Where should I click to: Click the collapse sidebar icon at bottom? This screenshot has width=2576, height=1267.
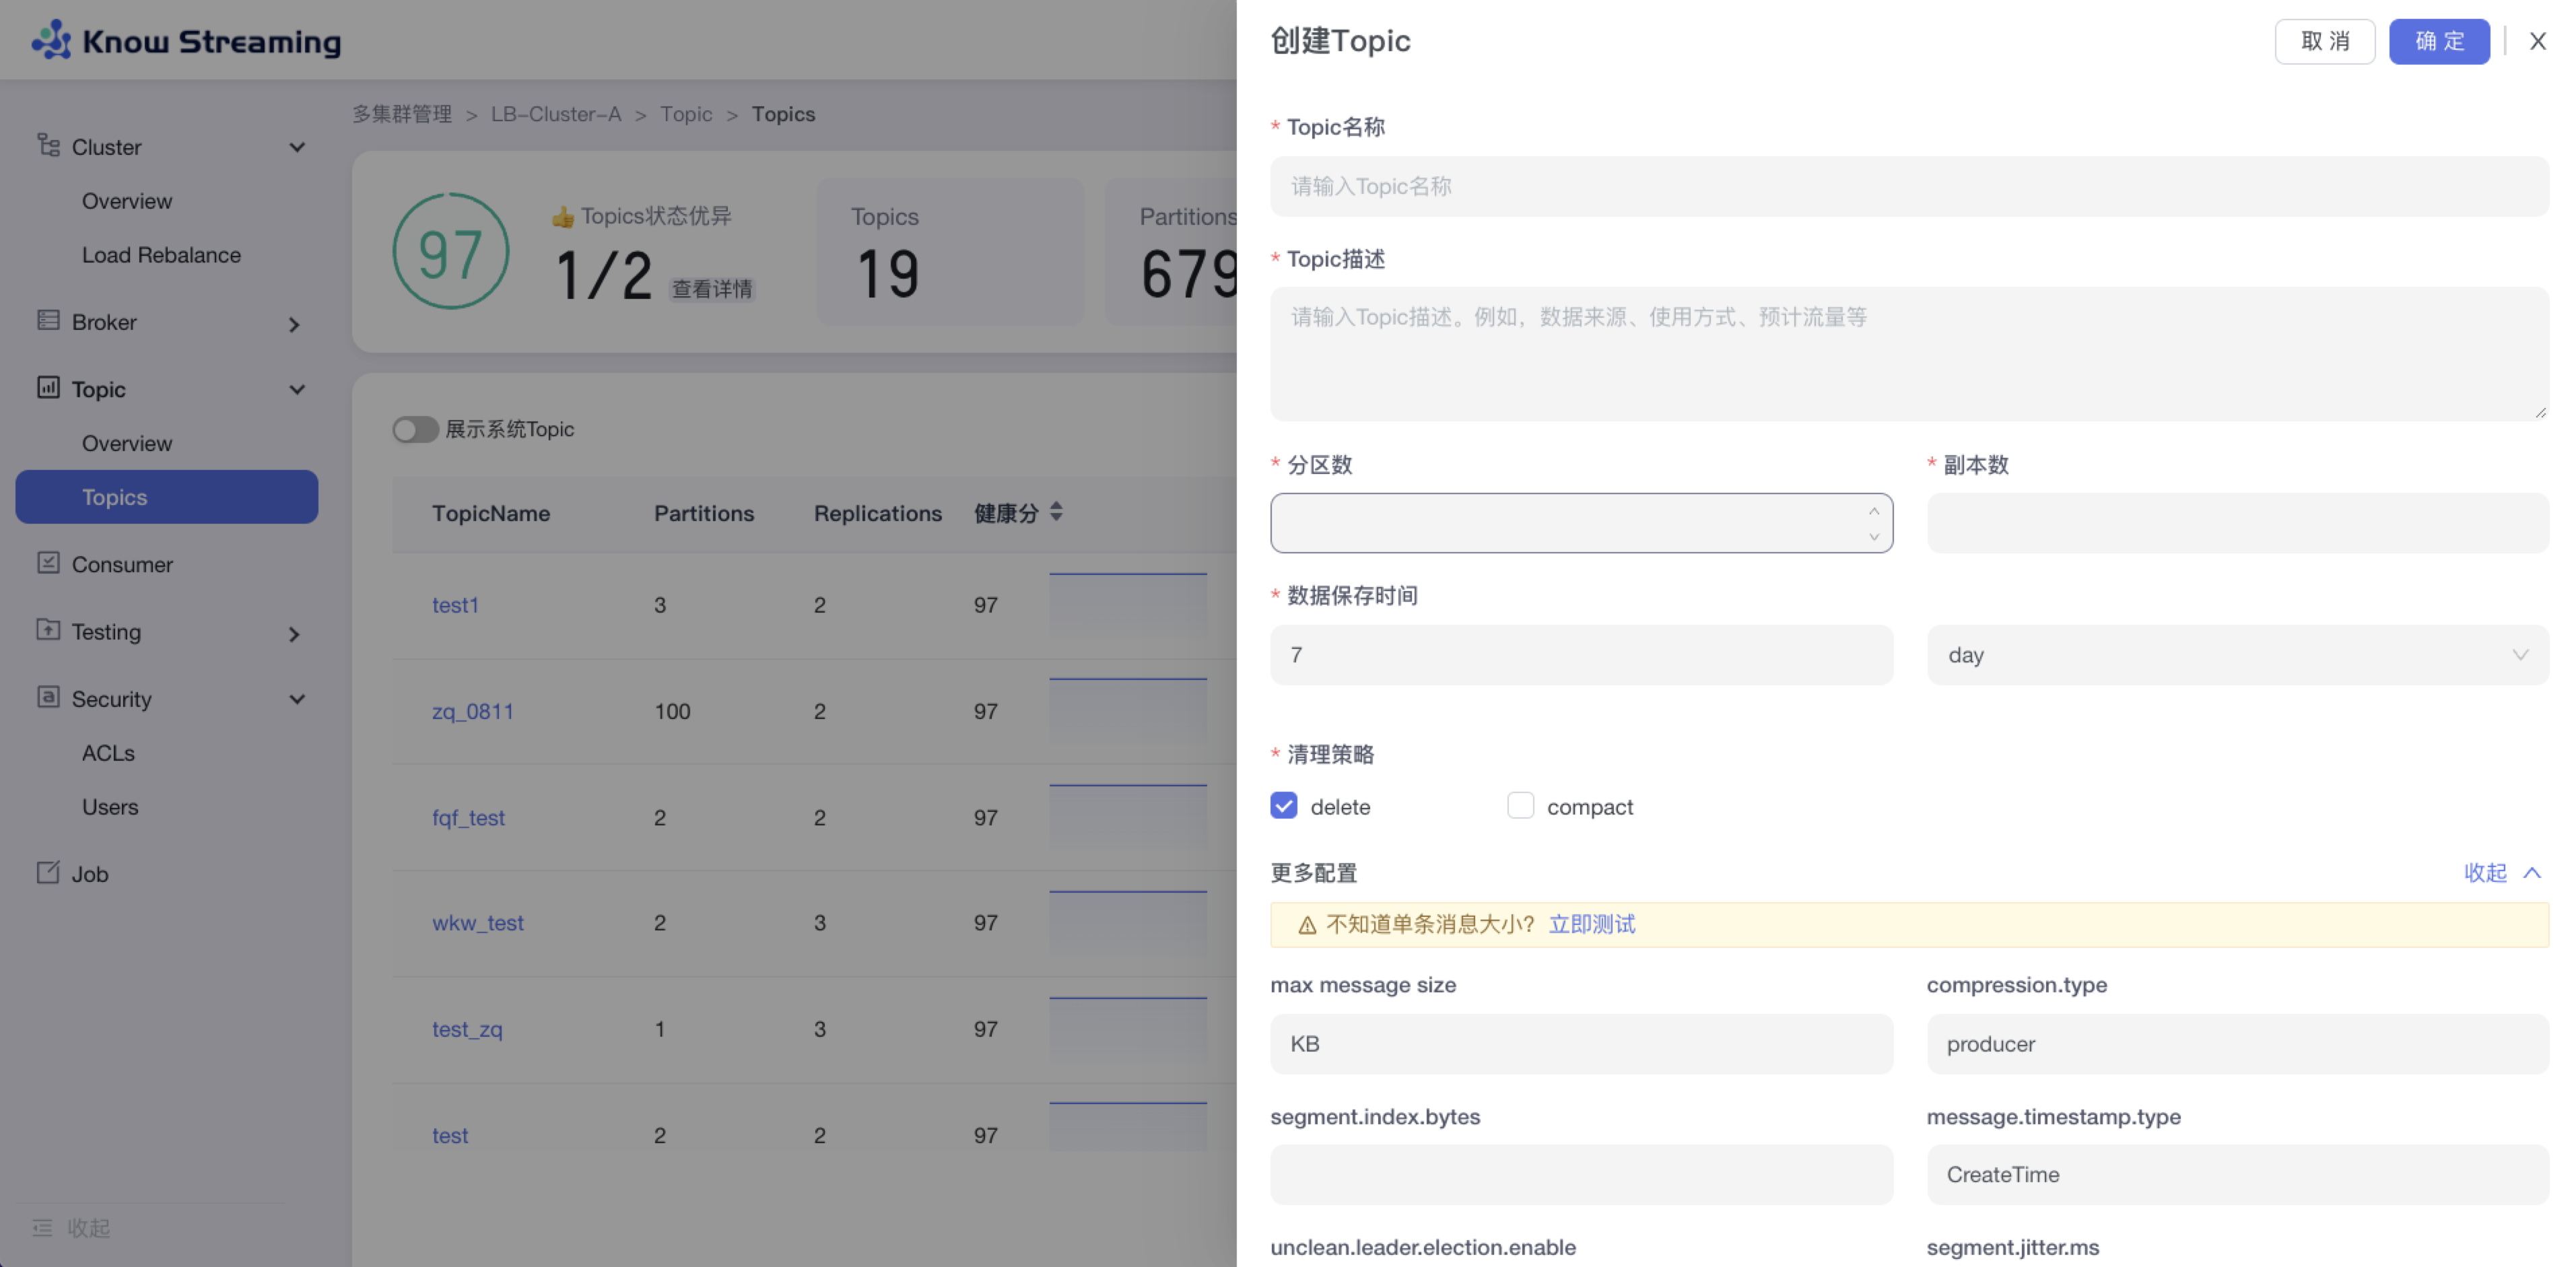(x=42, y=1227)
